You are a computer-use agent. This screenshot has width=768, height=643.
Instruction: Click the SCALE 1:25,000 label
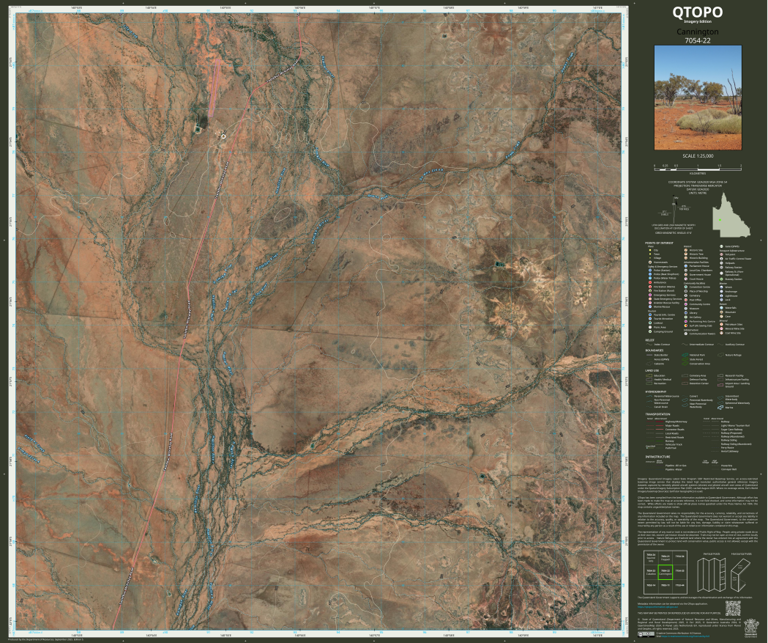(697, 156)
